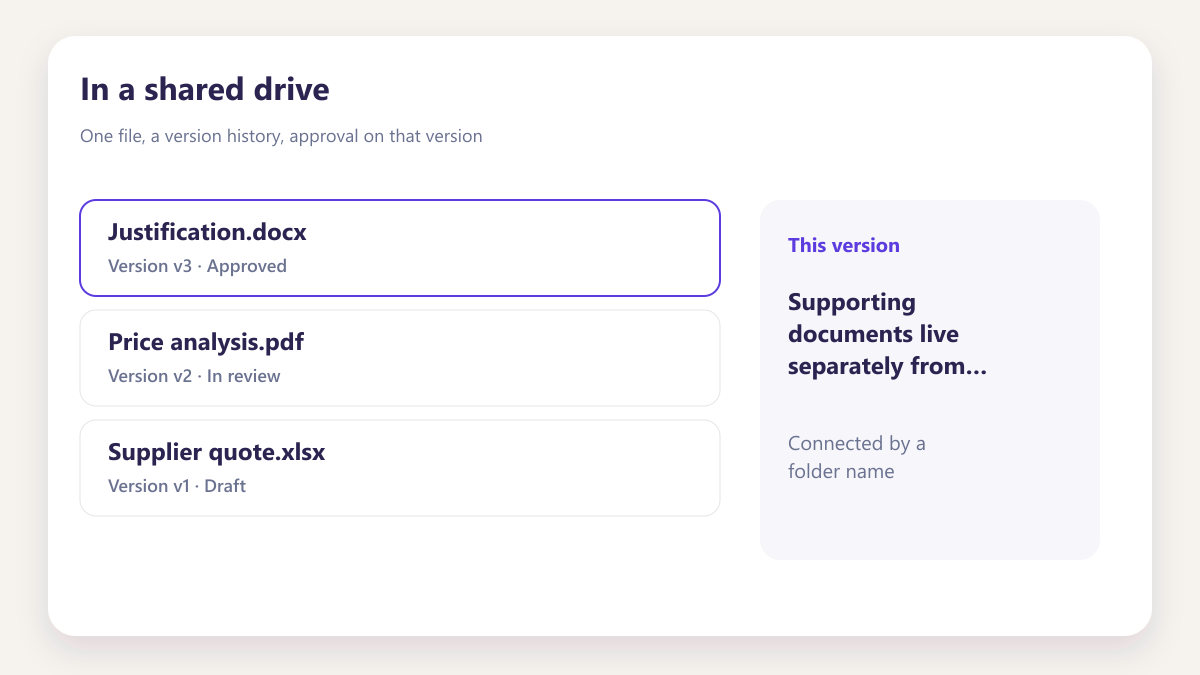
Task: Click the 'Connected by a folder name' text
Action: (857, 457)
